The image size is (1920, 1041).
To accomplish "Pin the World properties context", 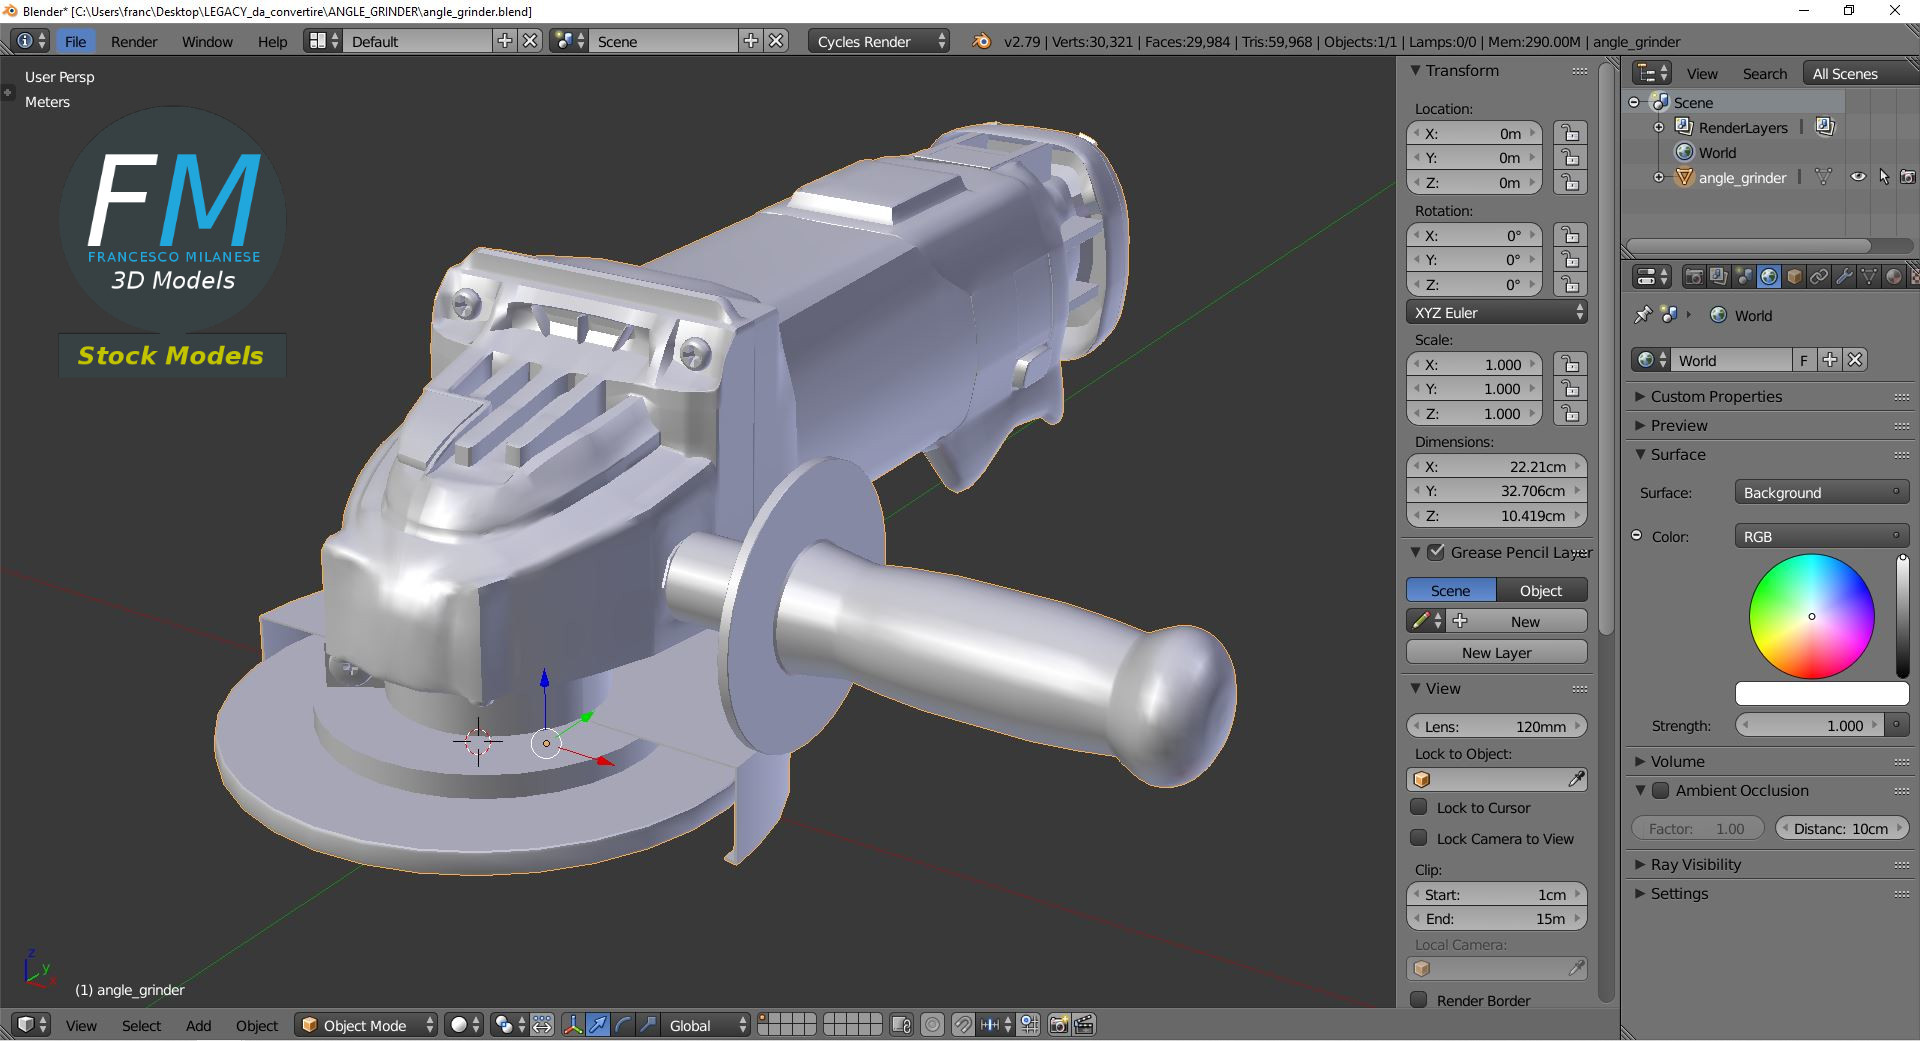I will (1642, 315).
